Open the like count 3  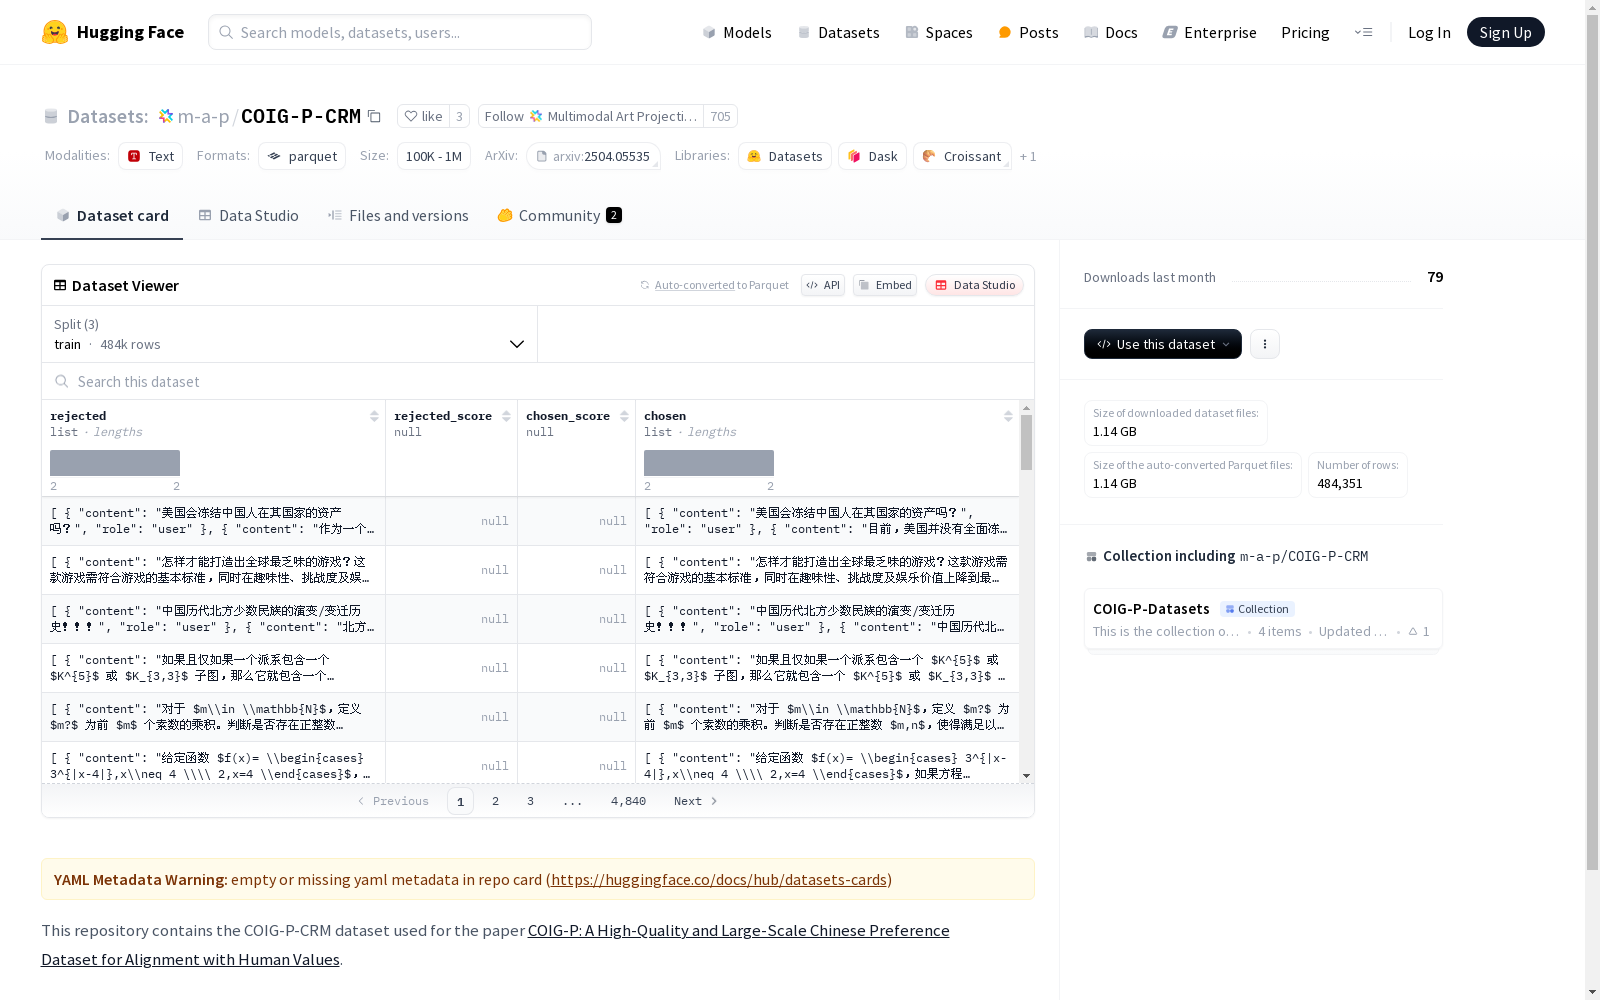pyautogui.click(x=459, y=116)
